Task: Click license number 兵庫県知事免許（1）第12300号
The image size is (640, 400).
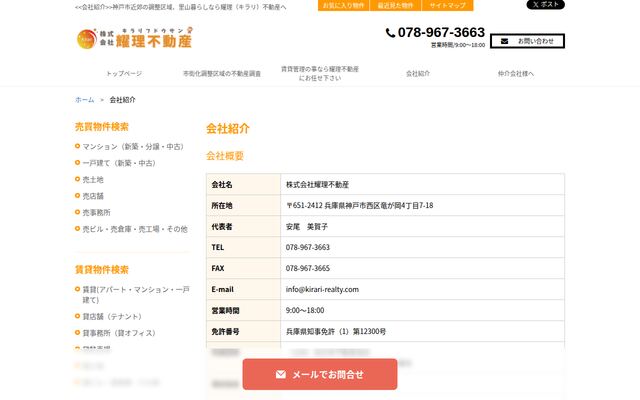Action: point(336,331)
